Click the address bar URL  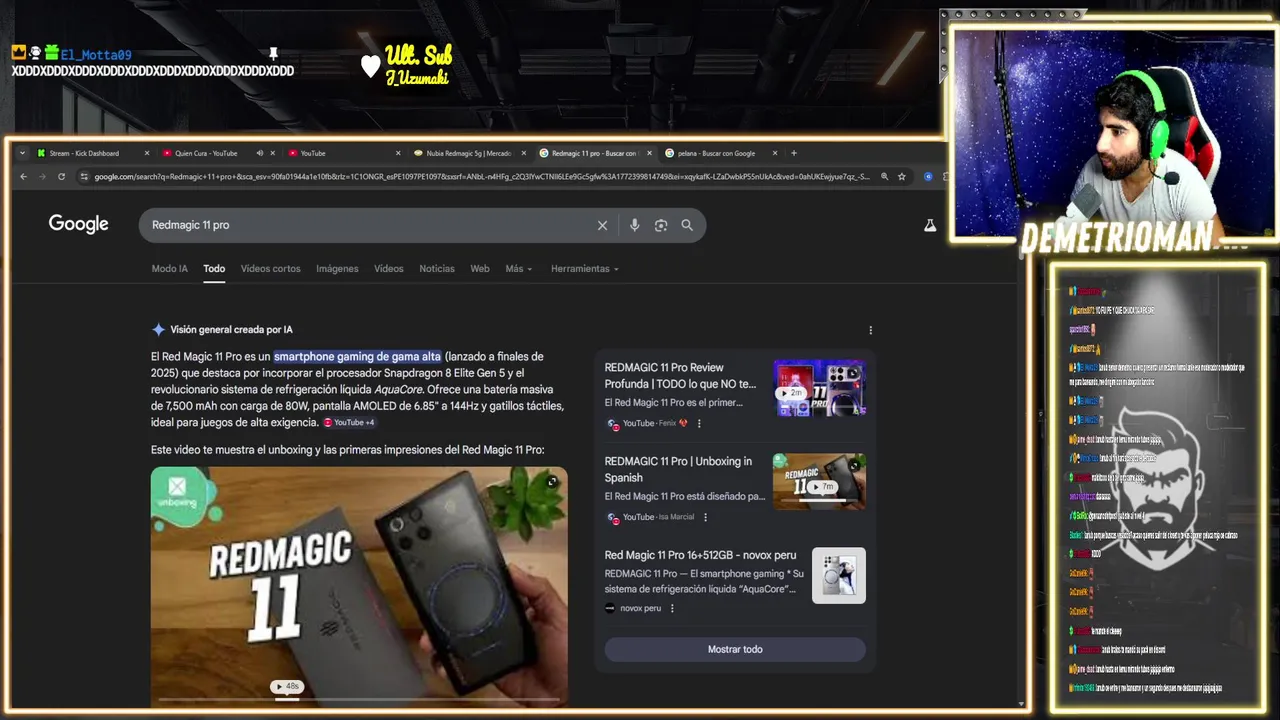(x=482, y=177)
